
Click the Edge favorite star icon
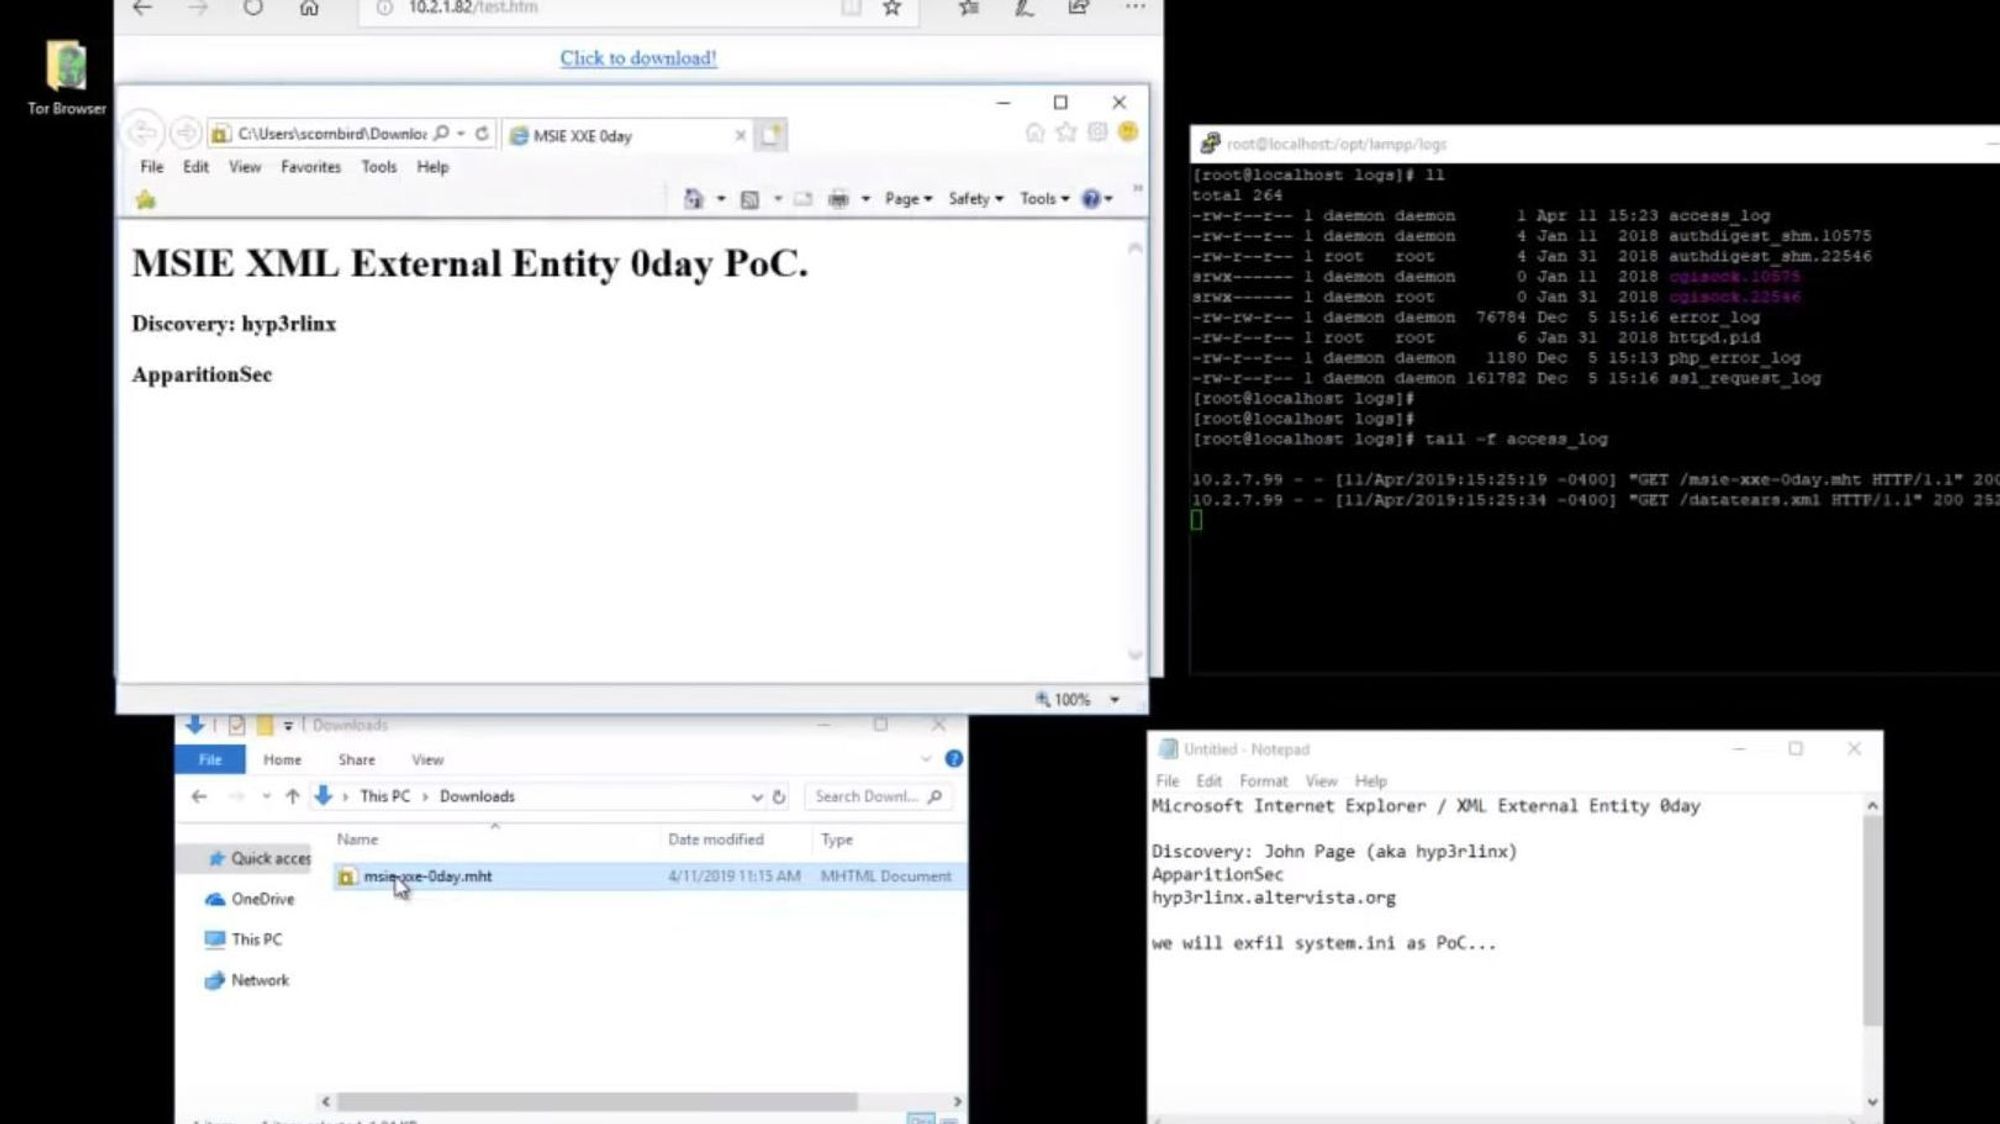[892, 8]
